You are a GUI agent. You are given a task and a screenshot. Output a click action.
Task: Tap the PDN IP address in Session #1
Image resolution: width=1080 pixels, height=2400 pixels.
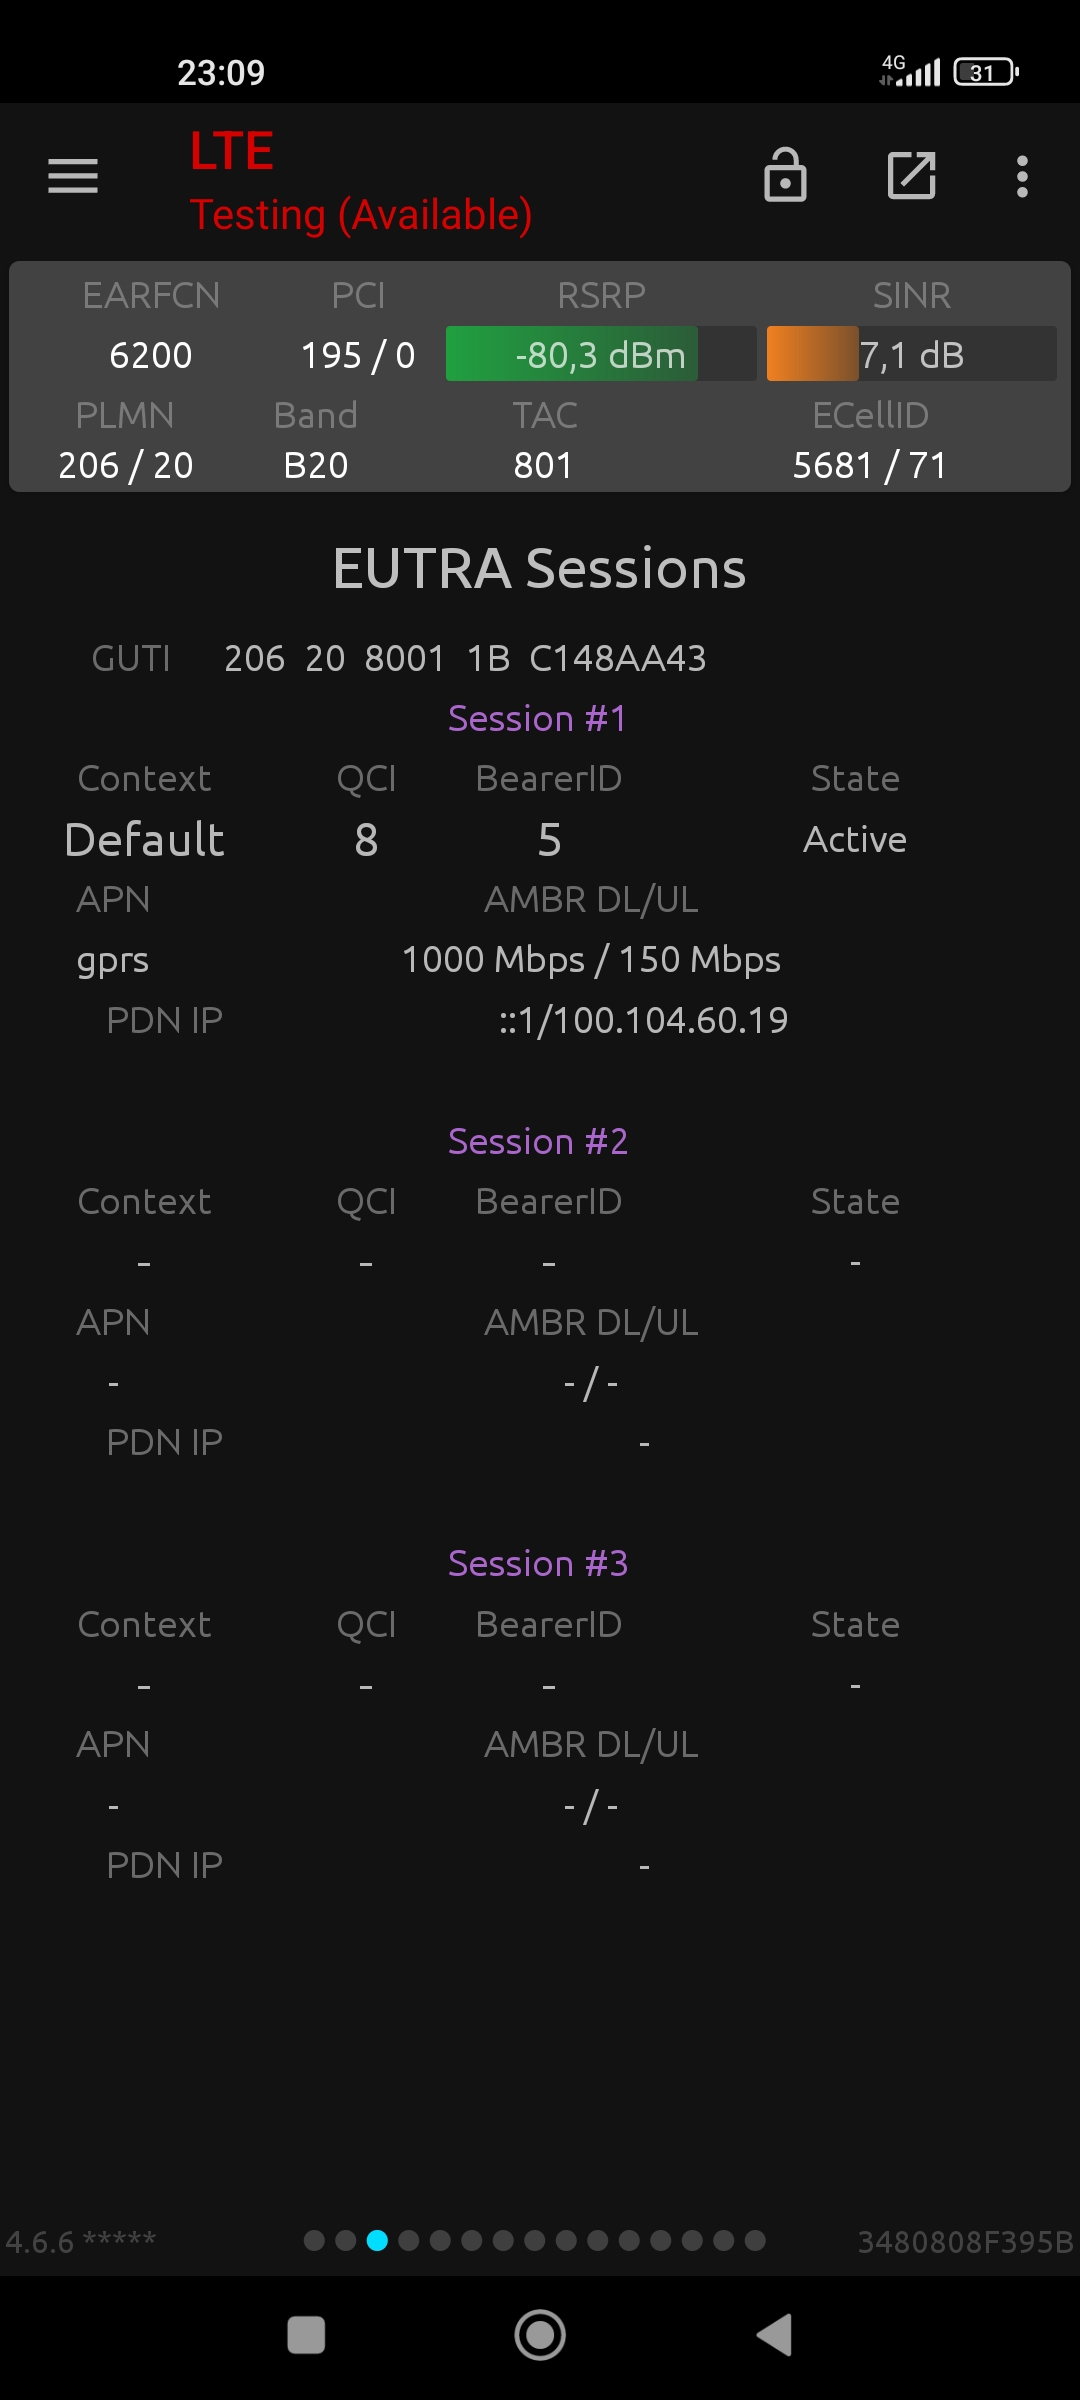643,1020
